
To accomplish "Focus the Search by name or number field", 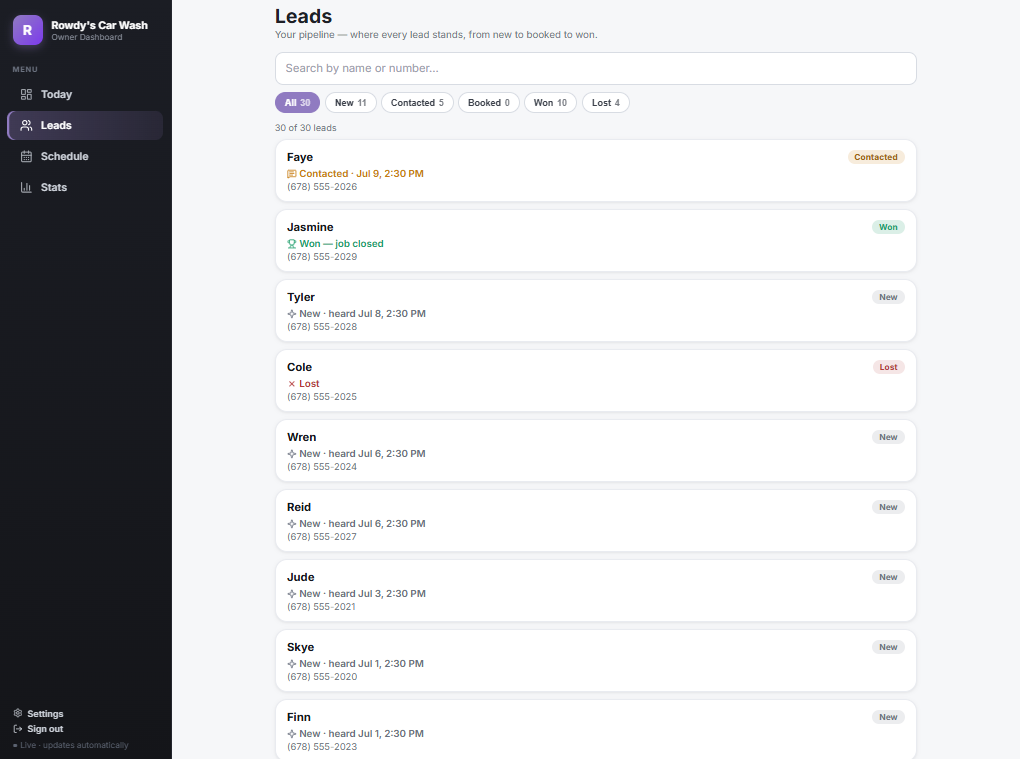I will coord(596,68).
